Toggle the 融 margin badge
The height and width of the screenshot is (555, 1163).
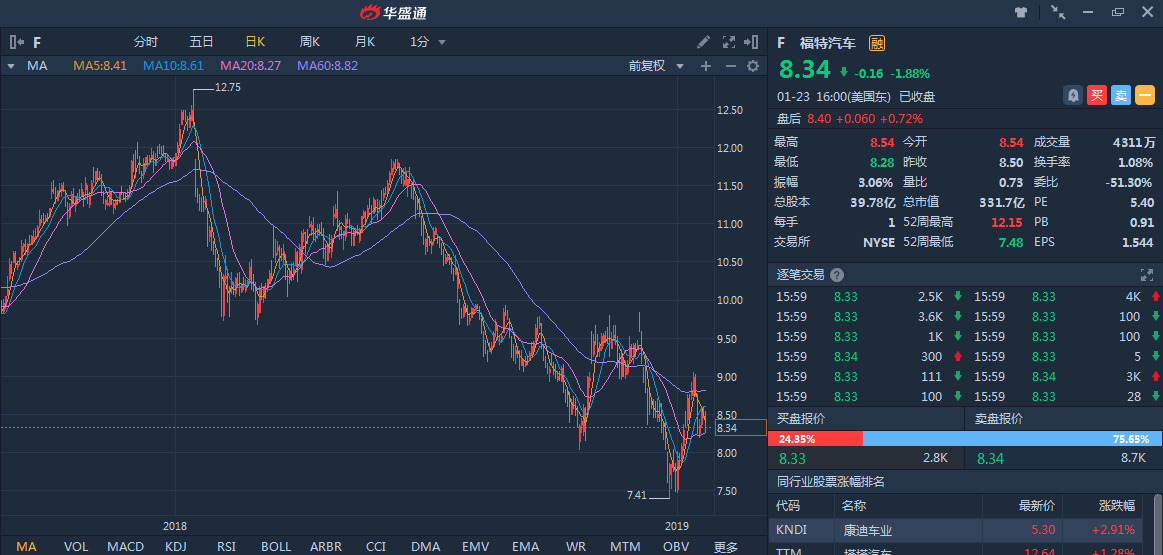[877, 43]
